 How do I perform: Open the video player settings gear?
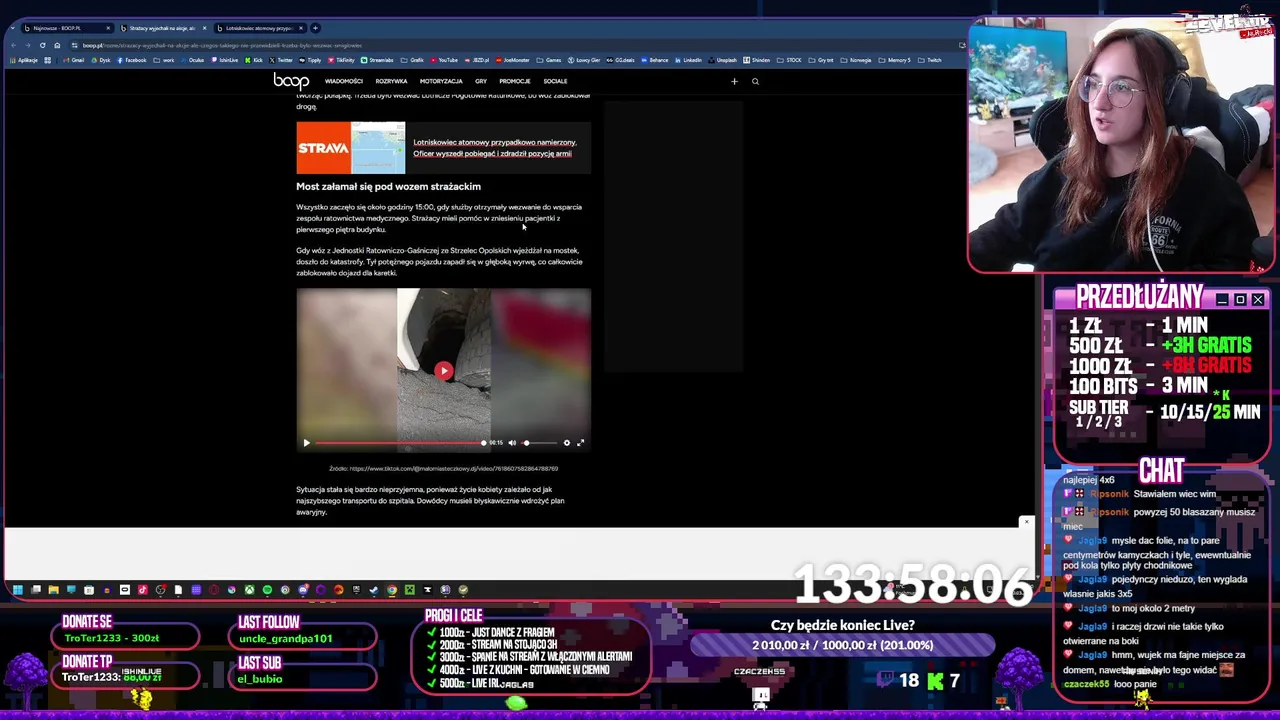[x=566, y=443]
